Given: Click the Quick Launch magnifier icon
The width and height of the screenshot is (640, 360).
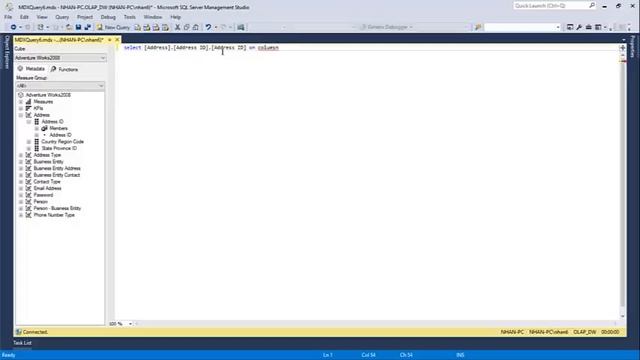Looking at the screenshot, I should click(x=592, y=6).
